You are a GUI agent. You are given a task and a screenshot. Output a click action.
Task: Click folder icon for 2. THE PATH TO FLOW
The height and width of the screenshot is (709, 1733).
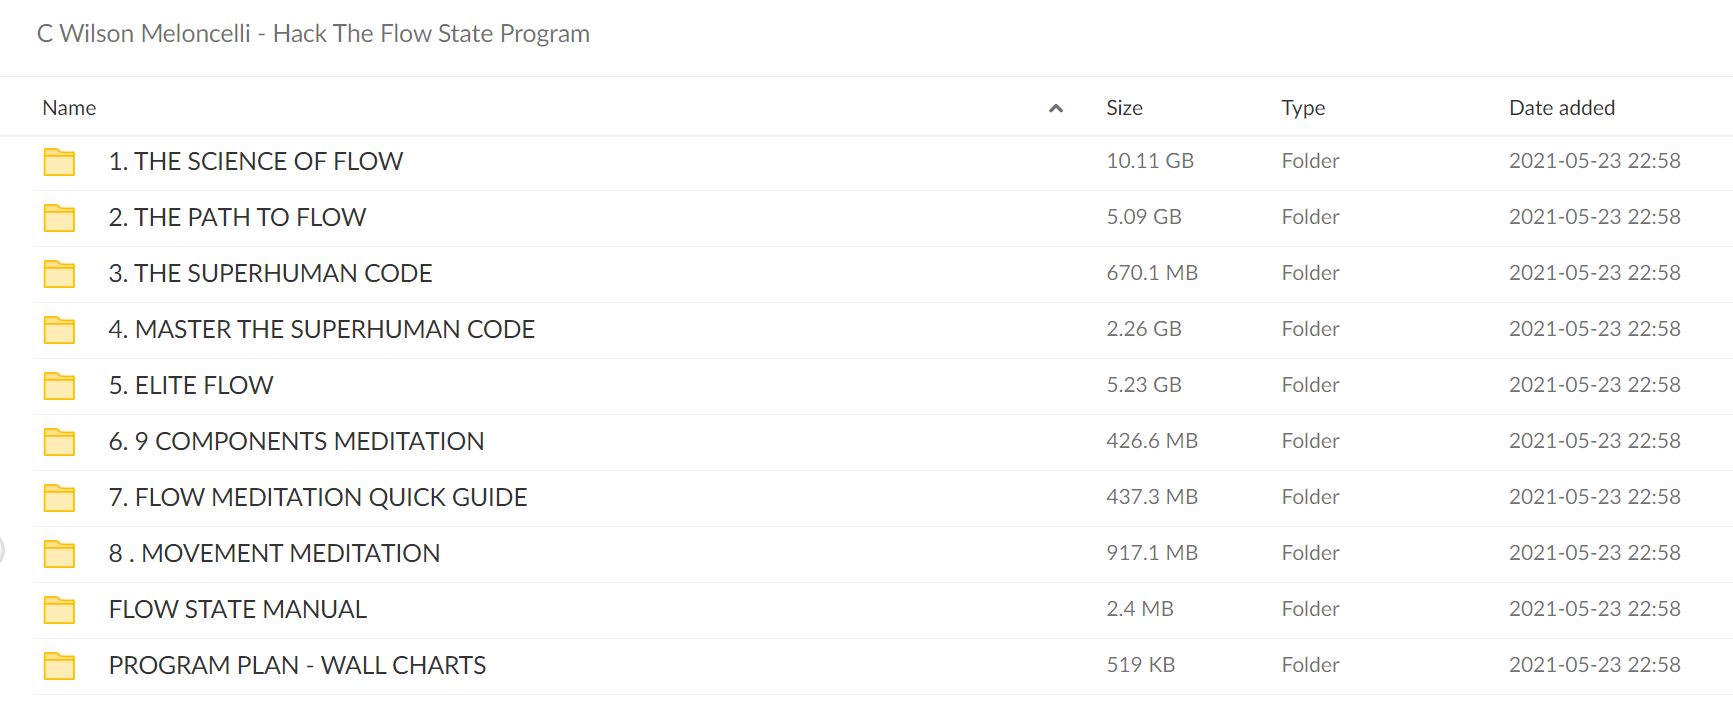[x=59, y=218]
